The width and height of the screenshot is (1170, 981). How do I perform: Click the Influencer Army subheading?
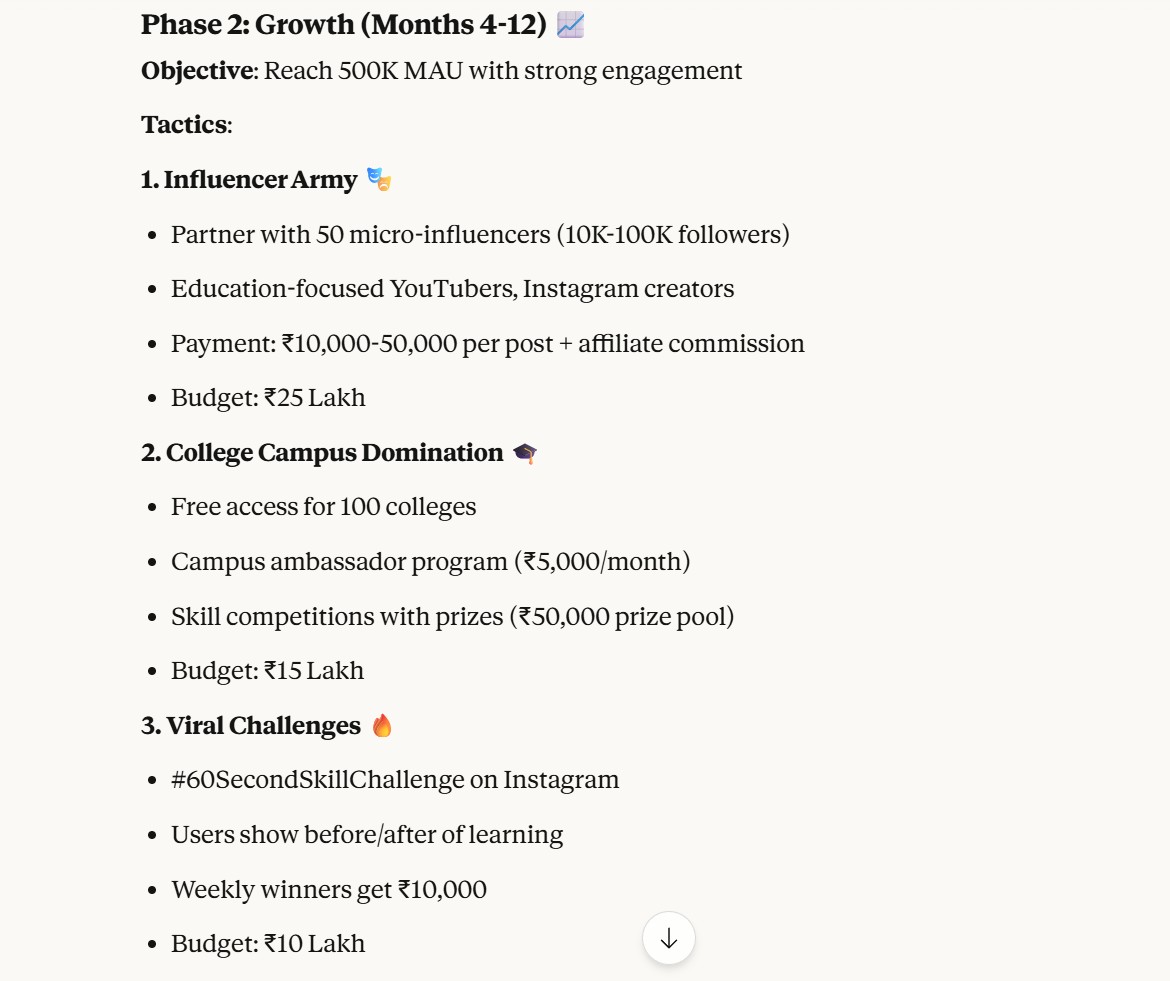(x=249, y=180)
